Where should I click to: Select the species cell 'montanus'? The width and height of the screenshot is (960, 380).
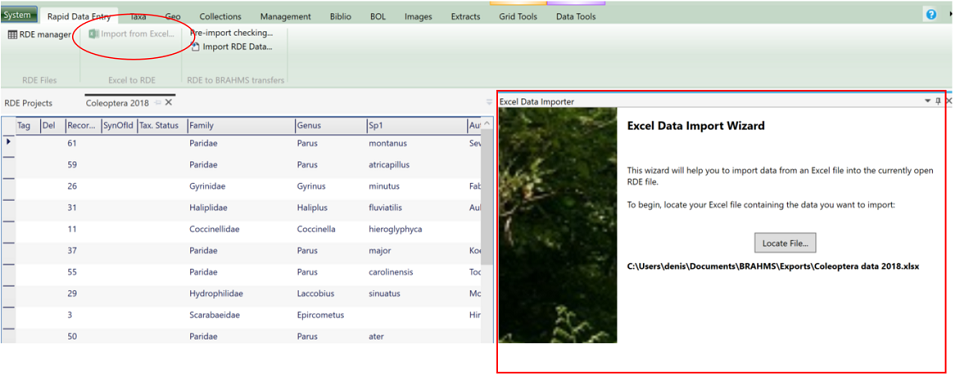(388, 143)
